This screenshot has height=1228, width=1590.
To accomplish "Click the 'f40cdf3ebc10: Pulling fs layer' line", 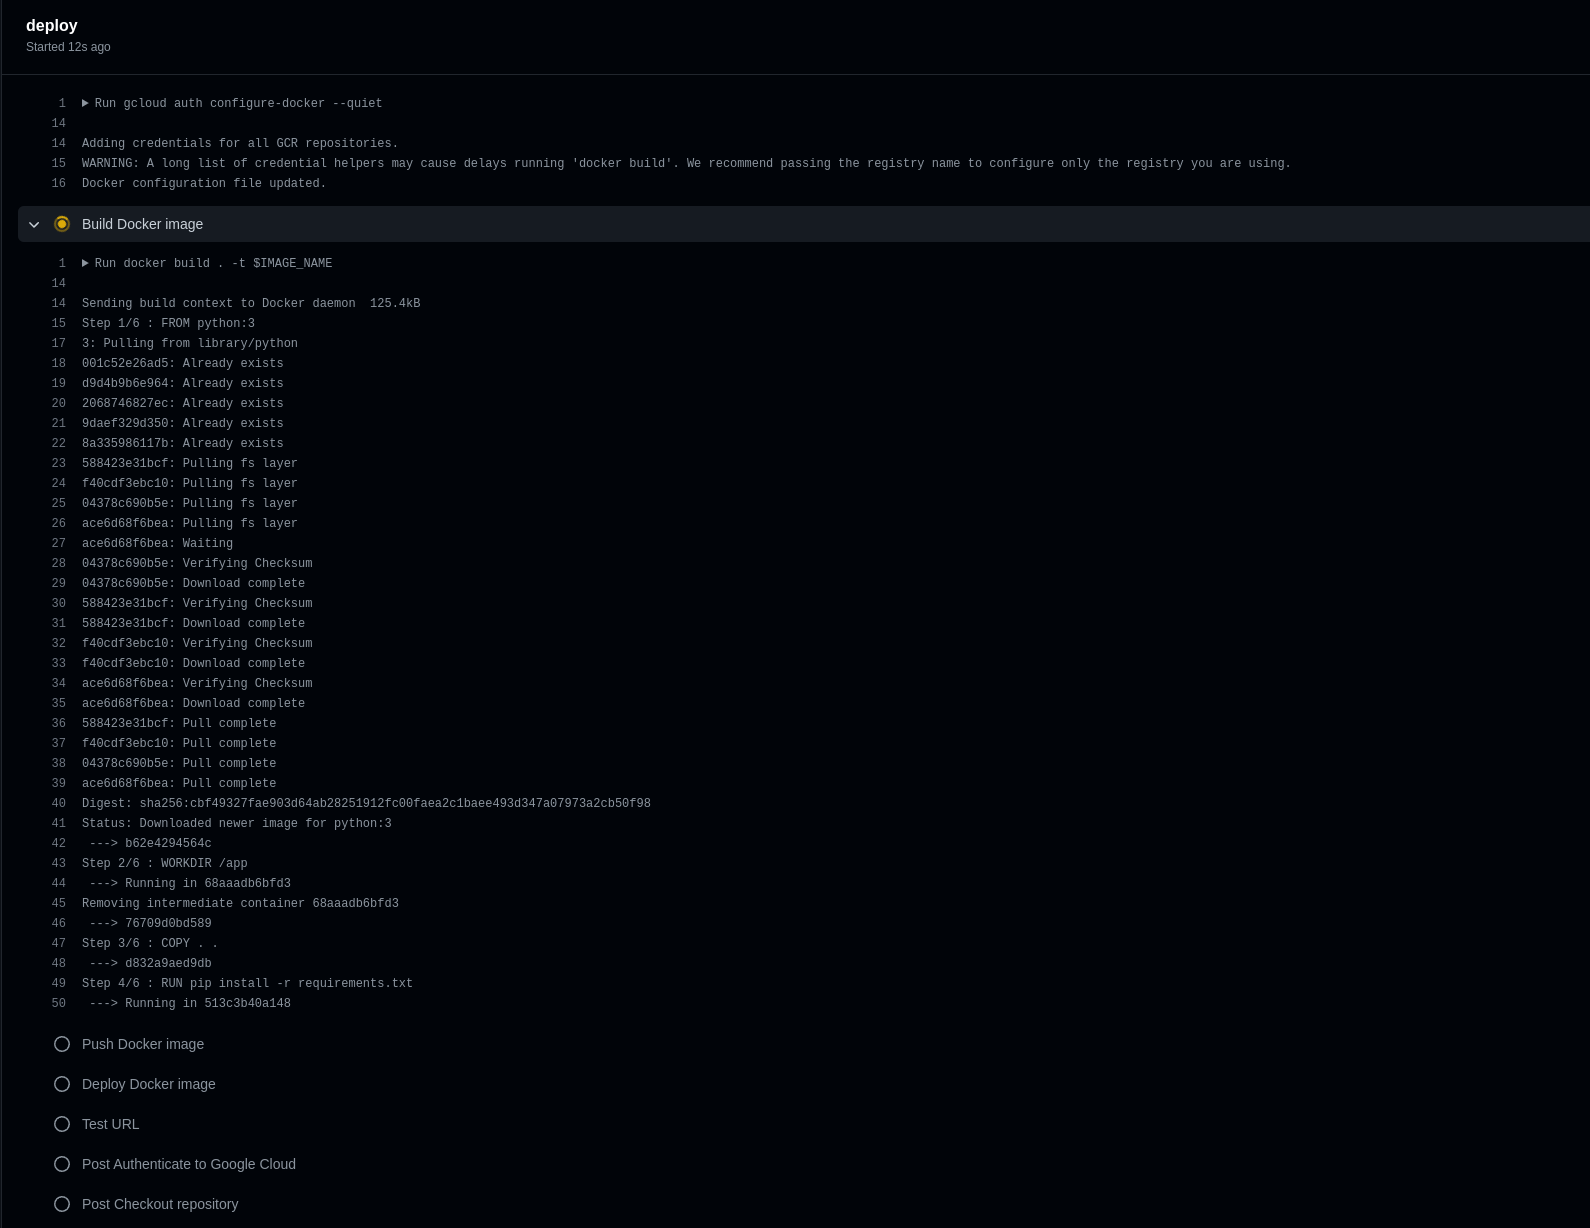I will pos(190,483).
